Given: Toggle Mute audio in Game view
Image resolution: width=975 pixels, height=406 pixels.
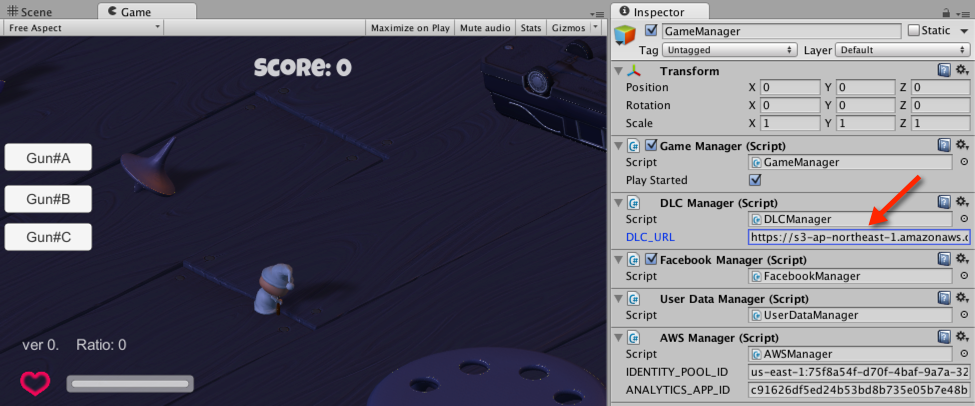Looking at the screenshot, I should tap(485, 27).
